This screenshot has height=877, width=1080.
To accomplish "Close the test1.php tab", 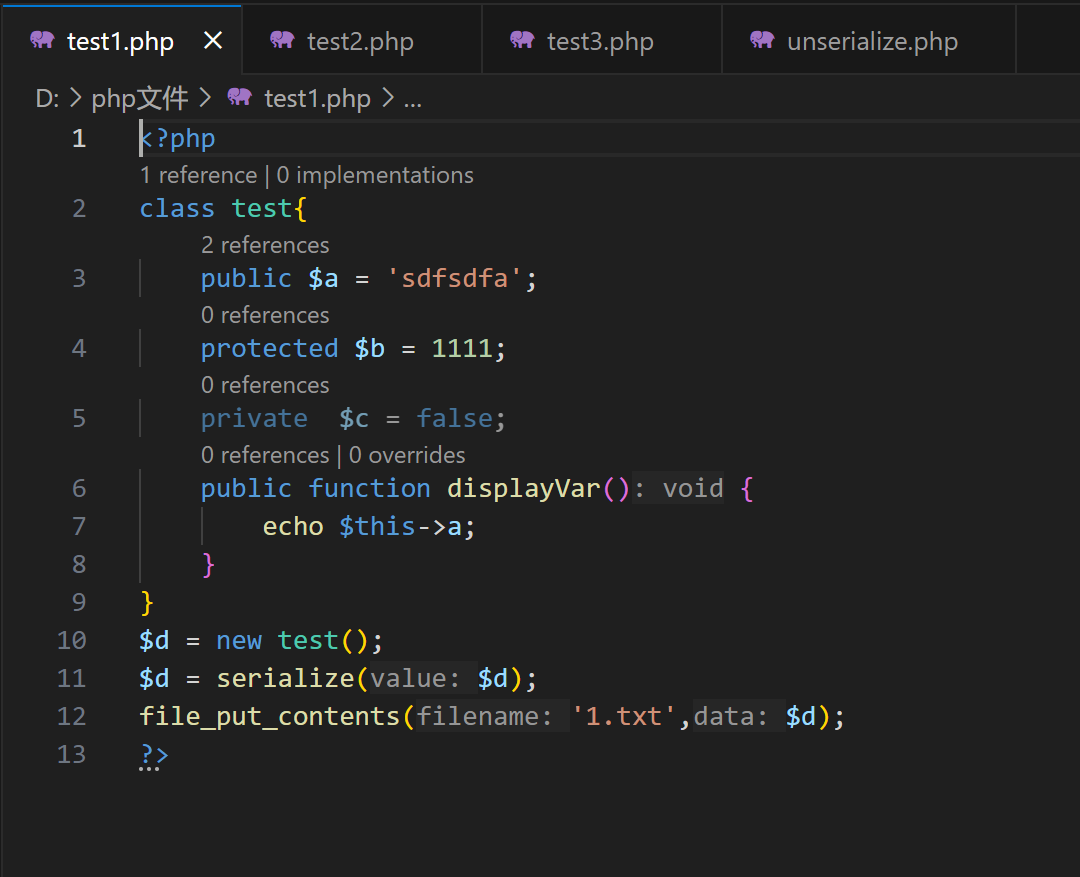I will [x=214, y=41].
